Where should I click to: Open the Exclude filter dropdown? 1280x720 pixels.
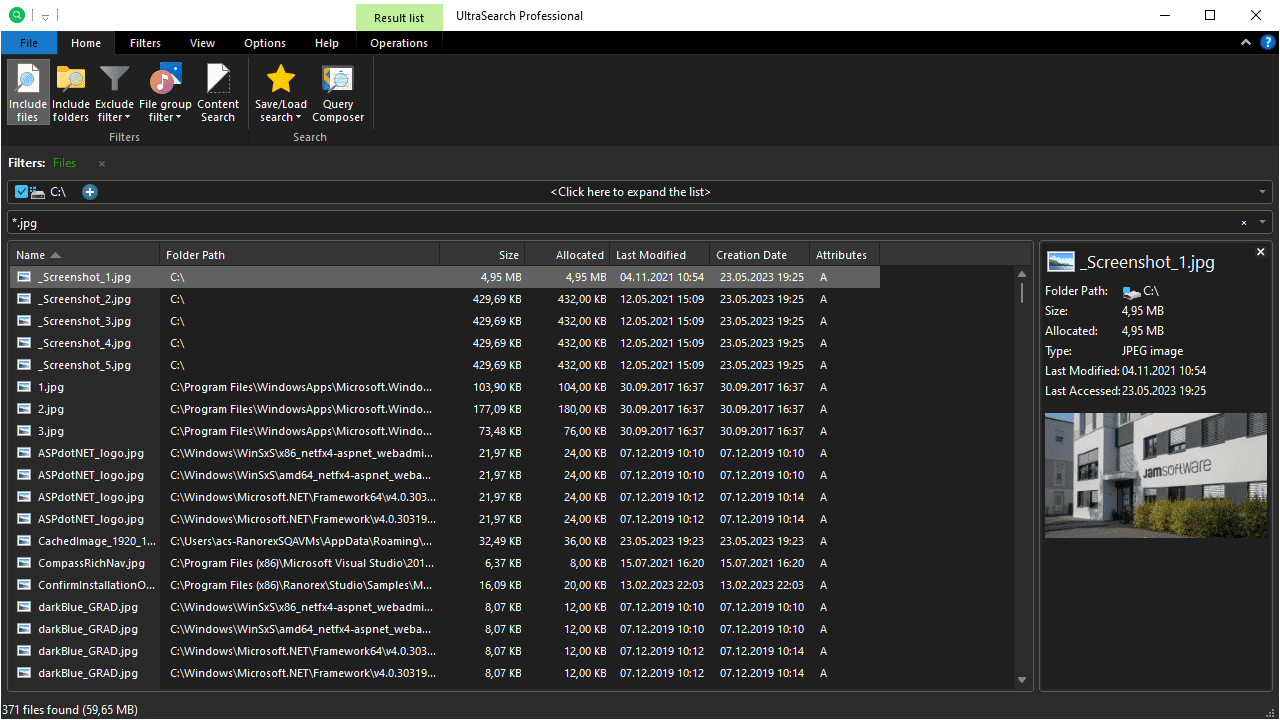(114, 92)
